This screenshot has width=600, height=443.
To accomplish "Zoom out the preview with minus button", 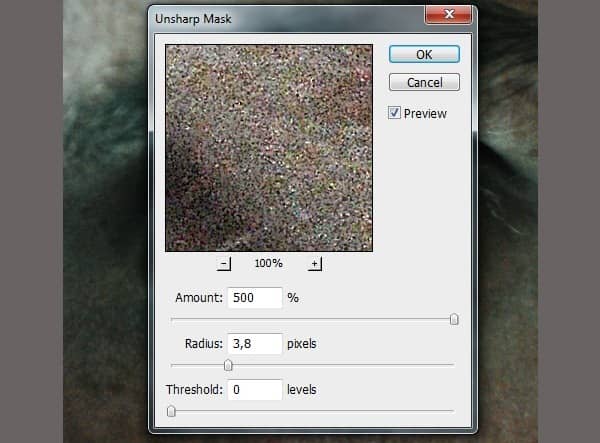I will [x=224, y=264].
